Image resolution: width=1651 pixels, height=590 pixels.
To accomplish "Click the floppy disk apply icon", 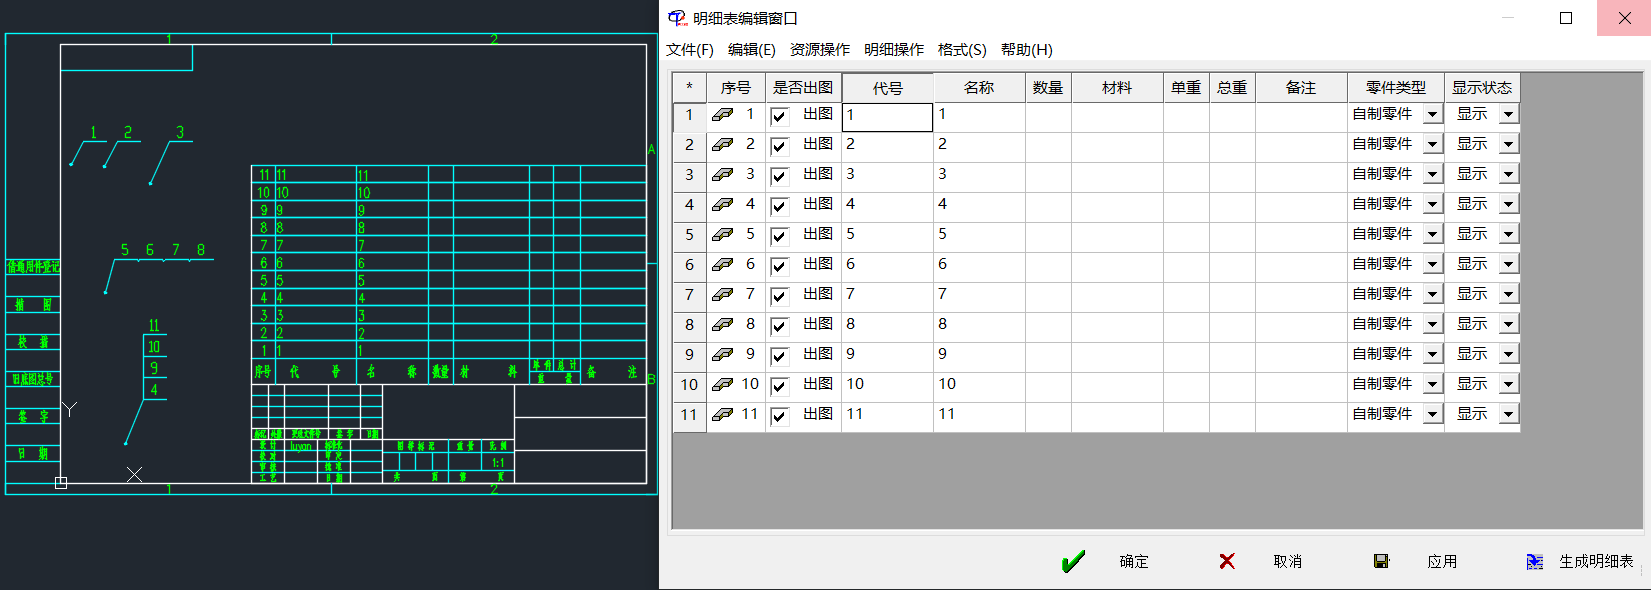I will (x=1381, y=562).
